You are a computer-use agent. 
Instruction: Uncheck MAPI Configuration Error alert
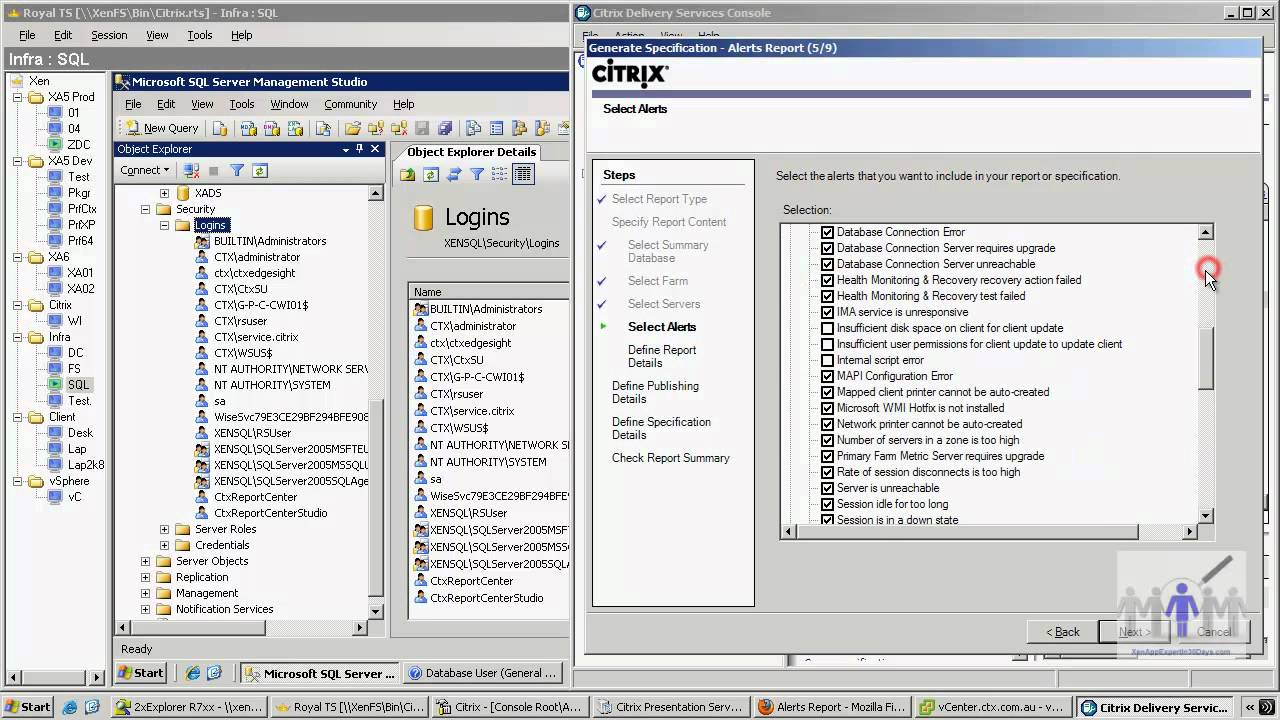827,376
